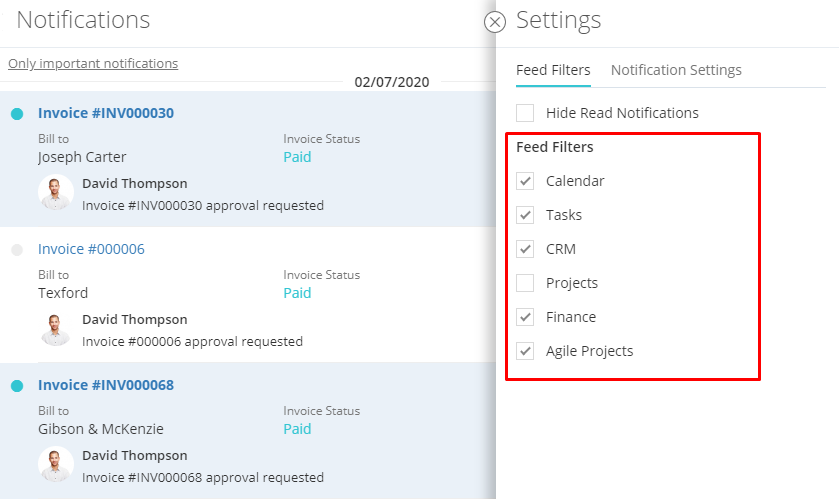Click the unread dot beside Invoice #INV000030
Image resolution: width=839 pixels, height=499 pixels.
[x=17, y=114]
